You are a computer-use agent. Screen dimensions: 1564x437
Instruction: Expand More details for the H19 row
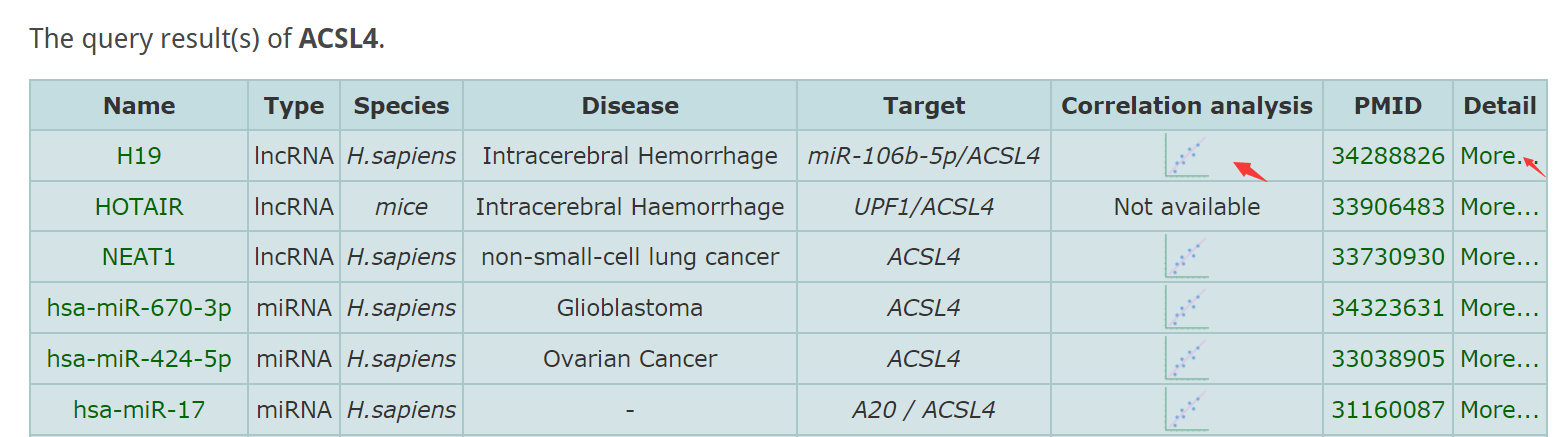point(1499,156)
